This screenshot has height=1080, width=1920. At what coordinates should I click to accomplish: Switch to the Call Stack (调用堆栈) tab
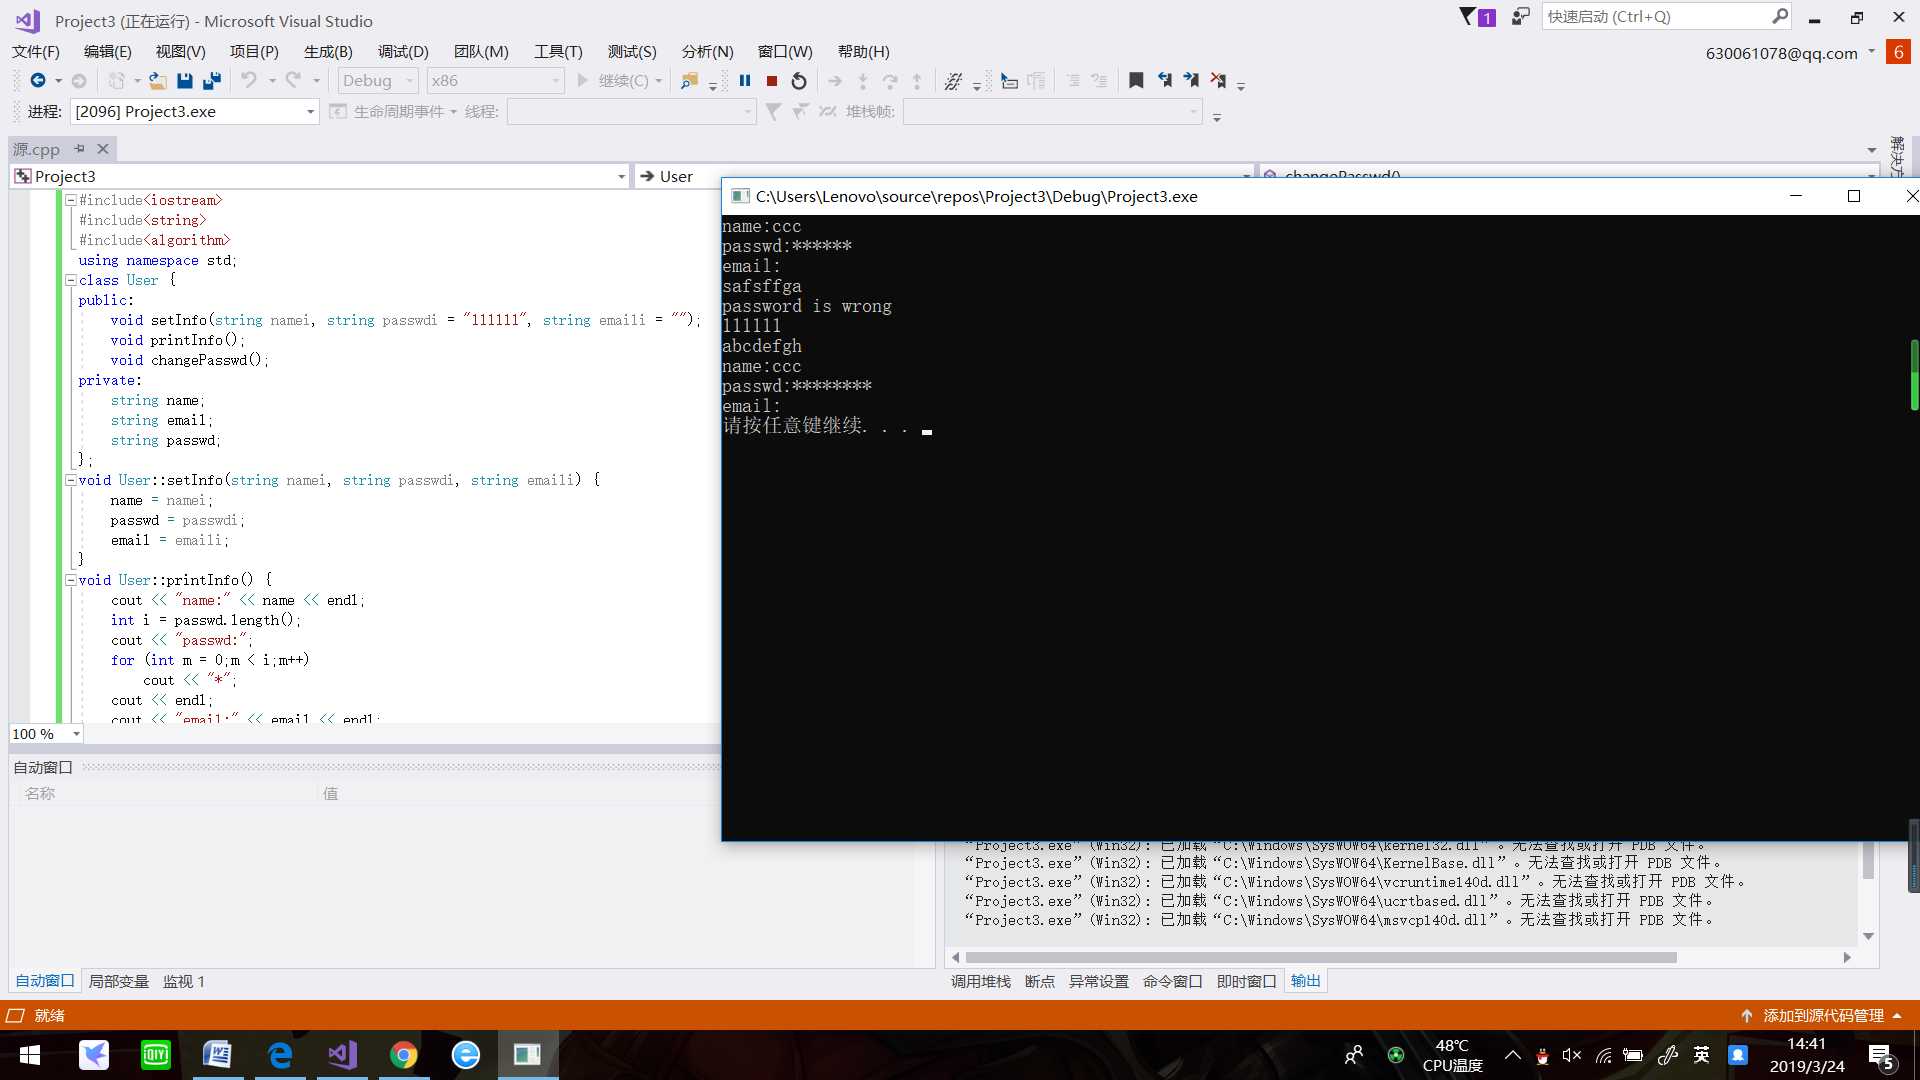point(980,982)
